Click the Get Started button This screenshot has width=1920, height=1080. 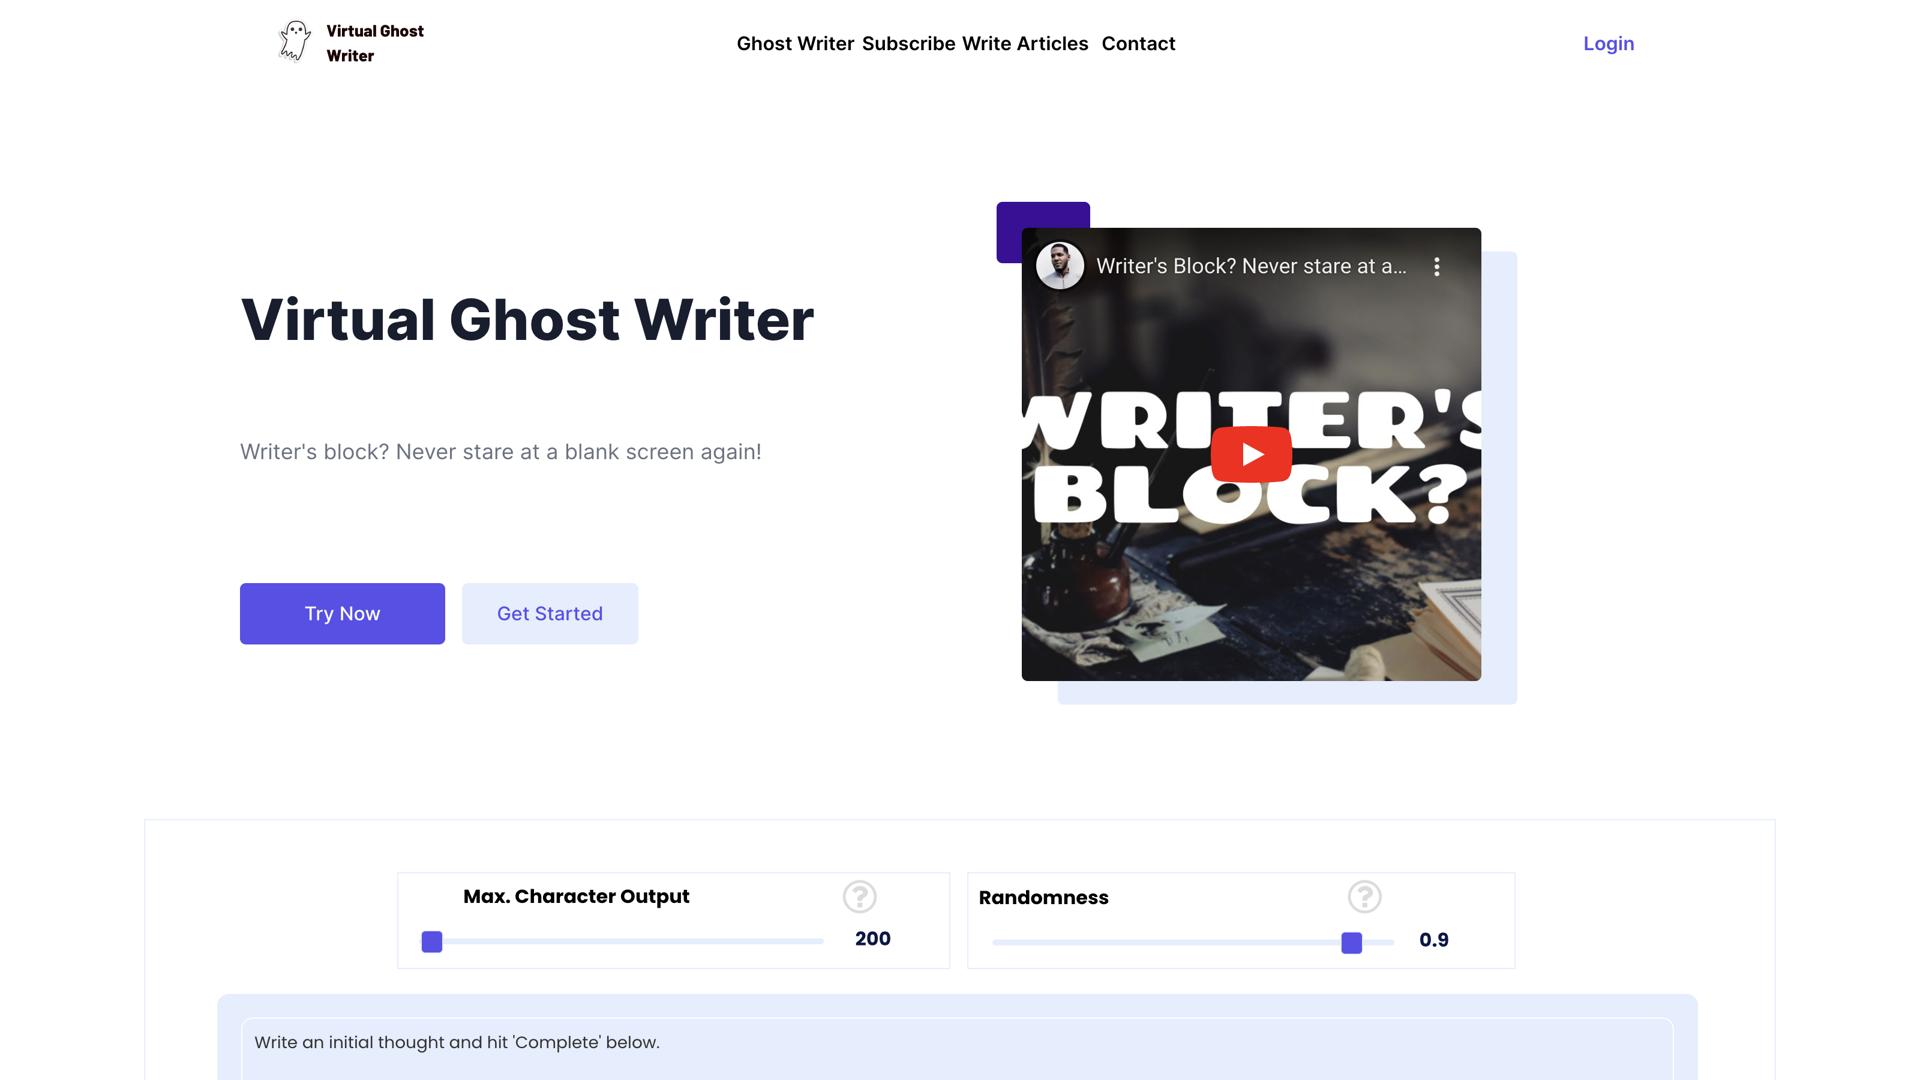pos(549,613)
